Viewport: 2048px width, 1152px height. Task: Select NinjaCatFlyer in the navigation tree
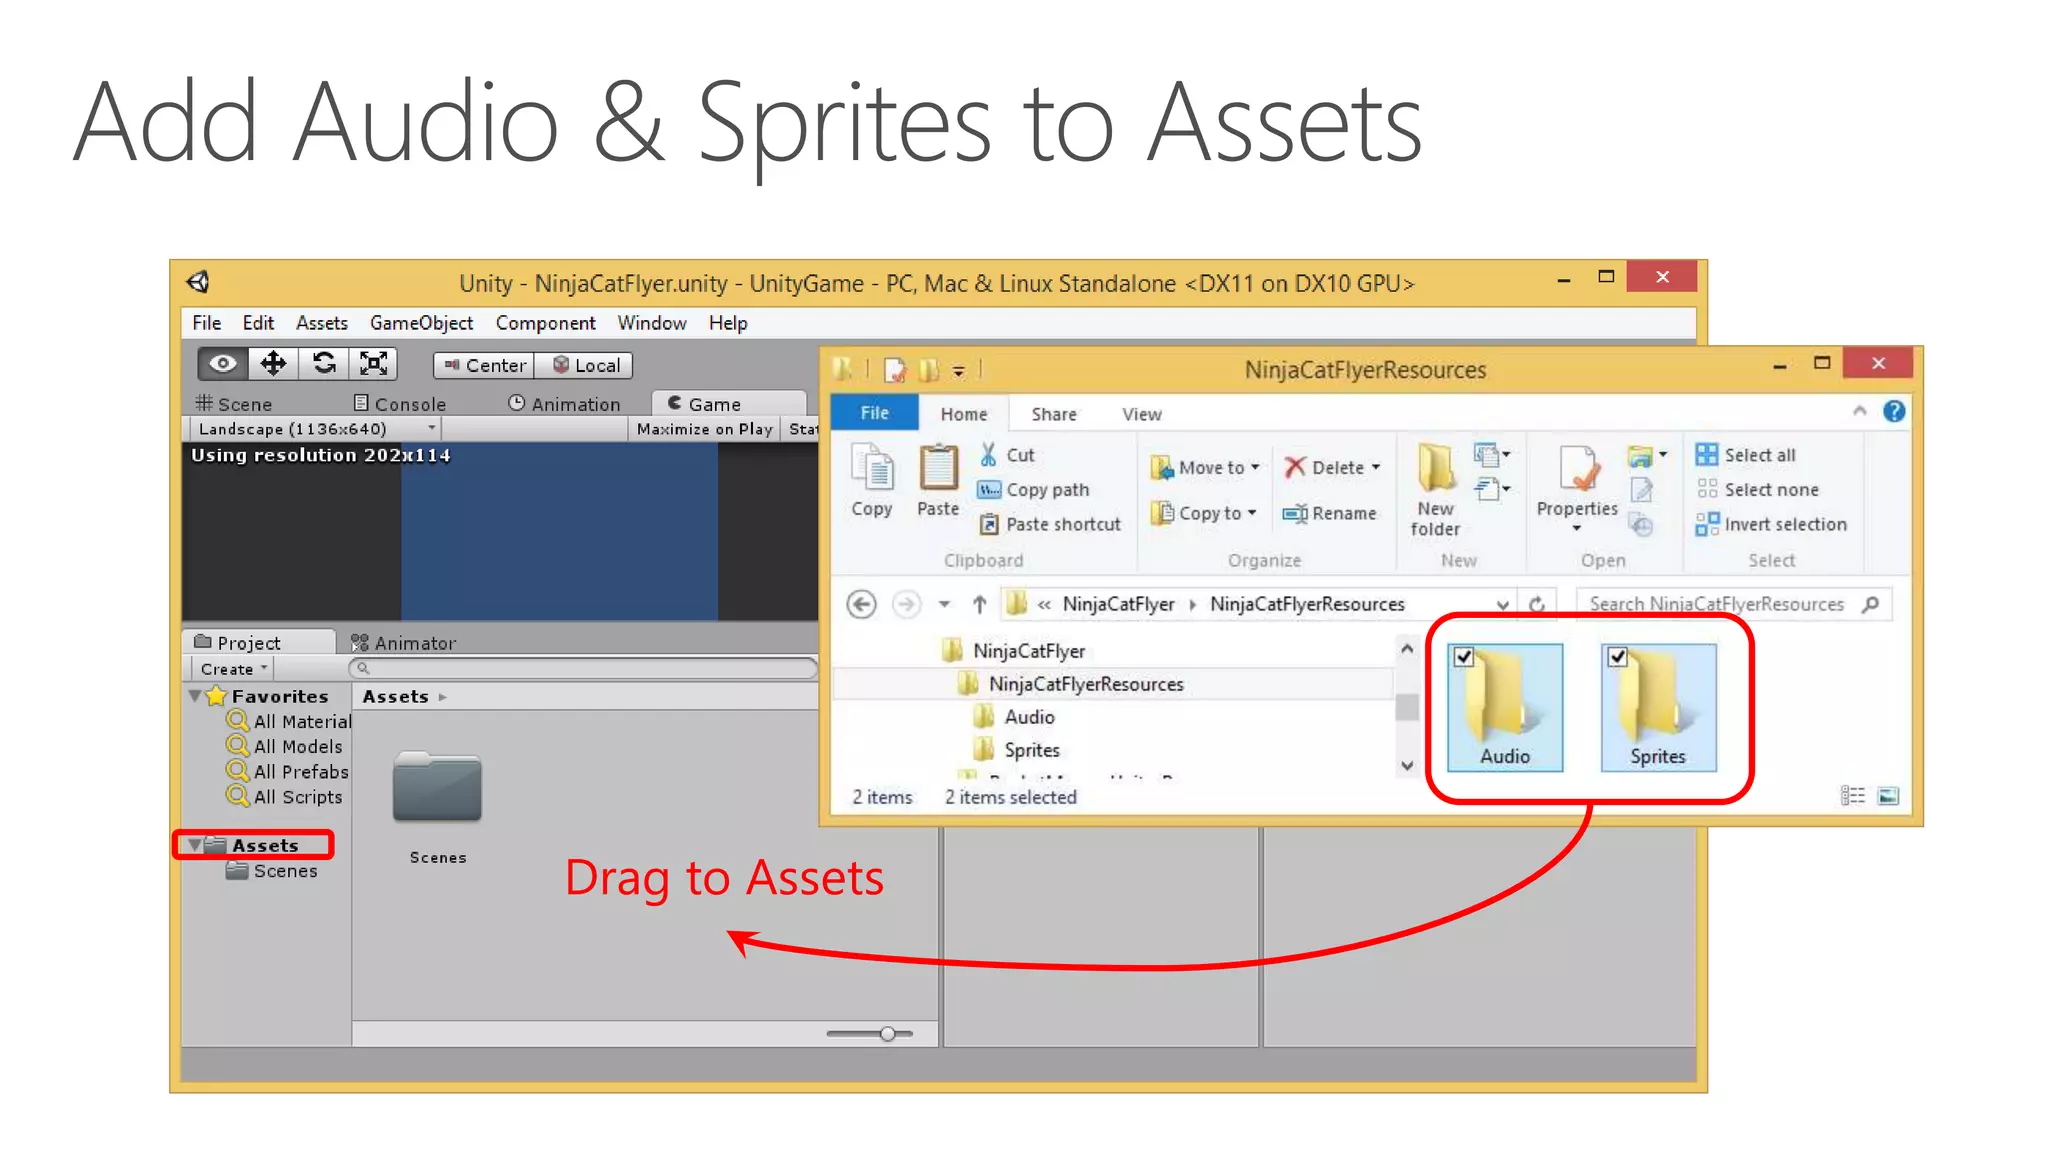1014,651
